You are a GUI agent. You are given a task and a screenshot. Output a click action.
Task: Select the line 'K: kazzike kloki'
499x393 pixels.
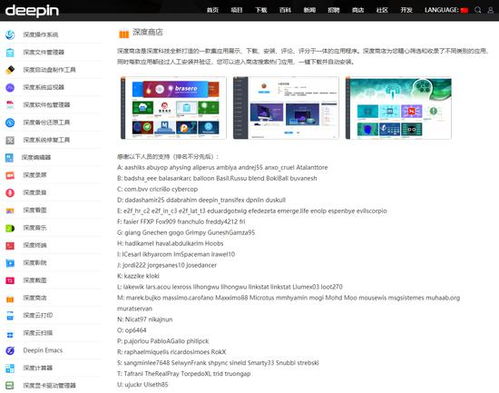[138, 276]
